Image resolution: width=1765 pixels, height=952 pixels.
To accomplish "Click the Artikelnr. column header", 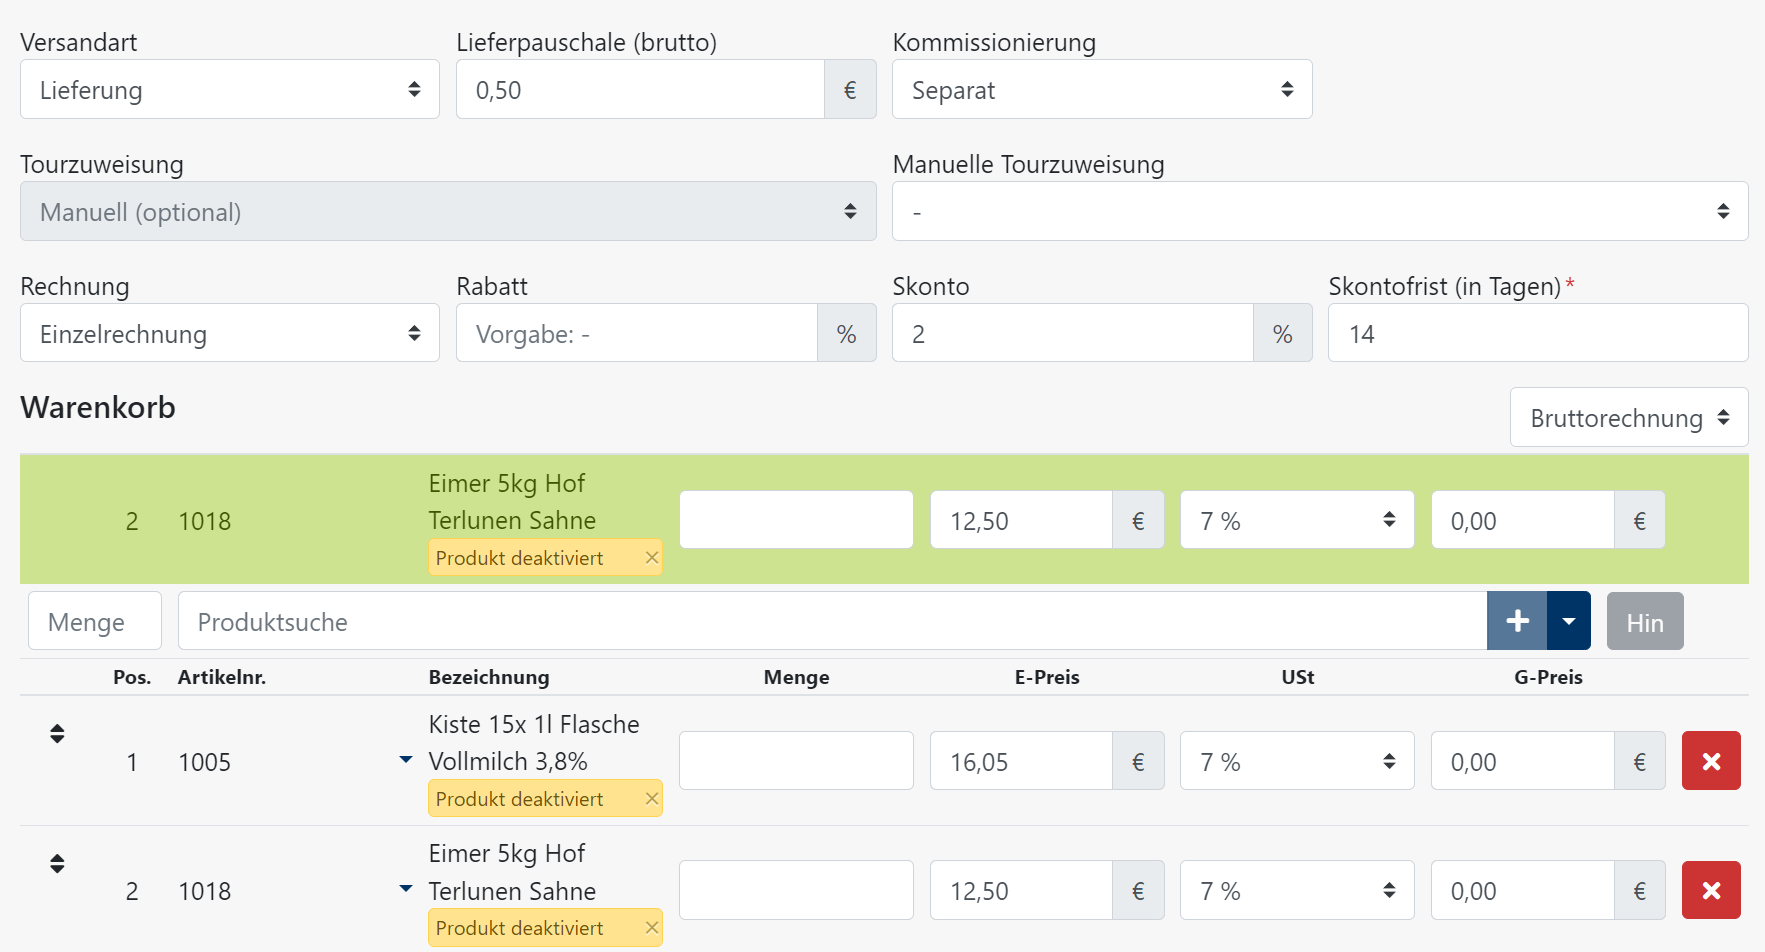I will click(222, 677).
